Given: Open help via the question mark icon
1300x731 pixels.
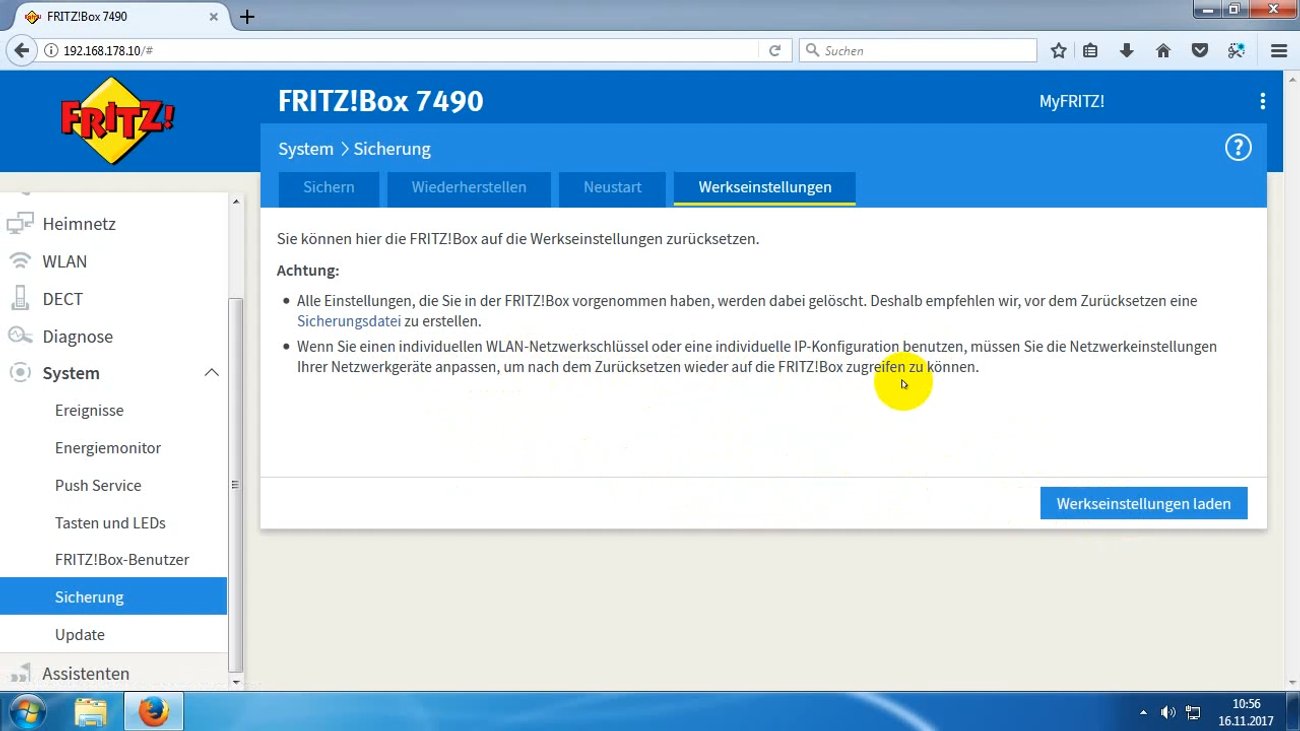Looking at the screenshot, I should click(x=1237, y=146).
